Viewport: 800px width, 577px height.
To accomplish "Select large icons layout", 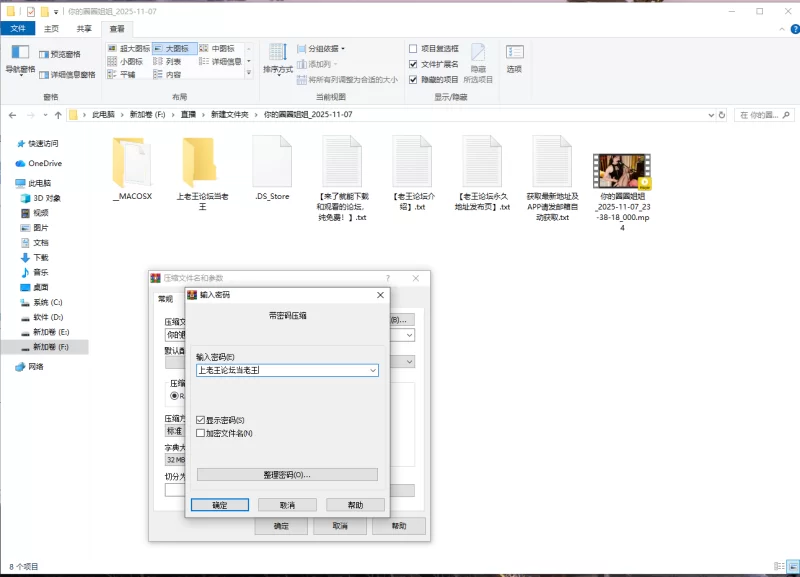I will click(x=174, y=48).
